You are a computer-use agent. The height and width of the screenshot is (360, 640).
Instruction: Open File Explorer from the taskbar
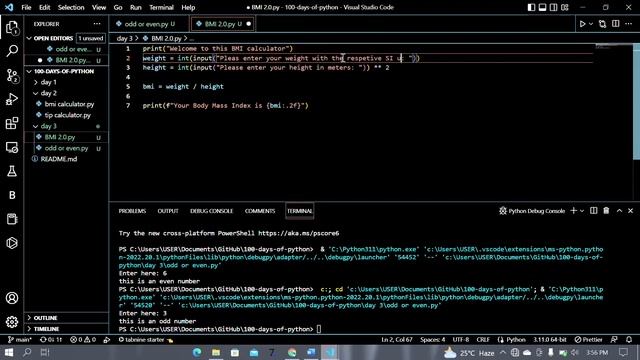point(216,352)
